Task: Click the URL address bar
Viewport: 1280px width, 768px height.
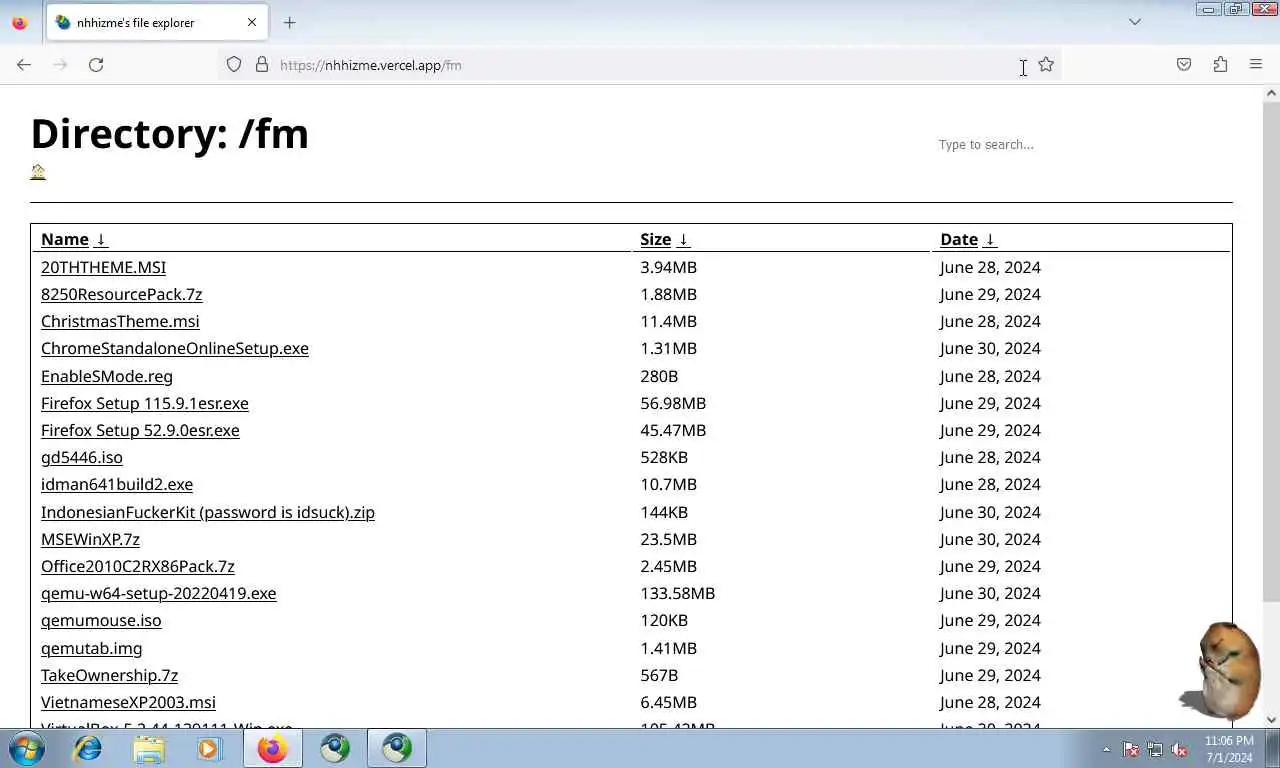Action: [640, 65]
